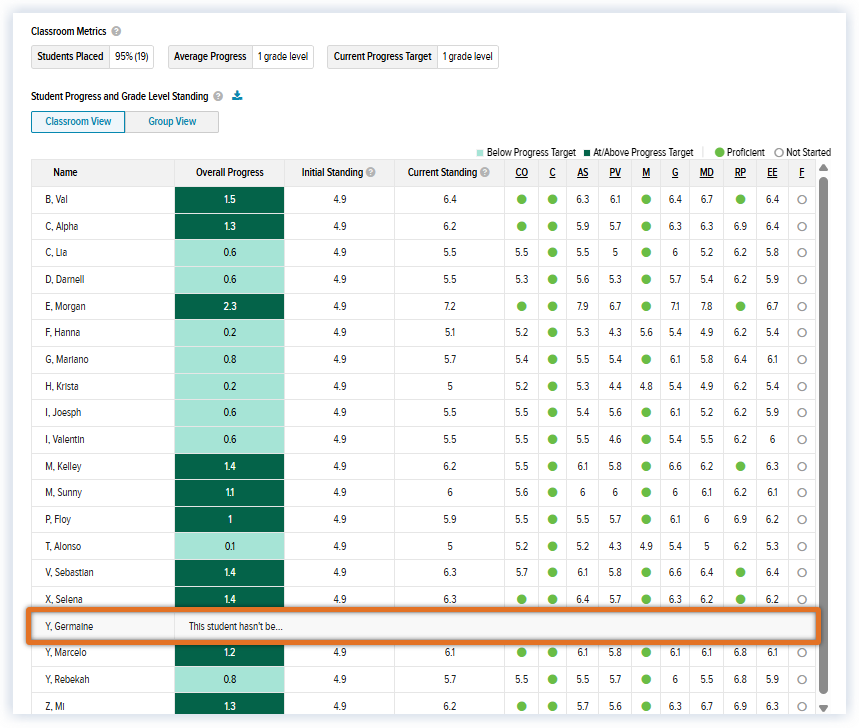Click Val B's green proficient dot under CO
The height and width of the screenshot is (728, 859).
(x=522, y=200)
